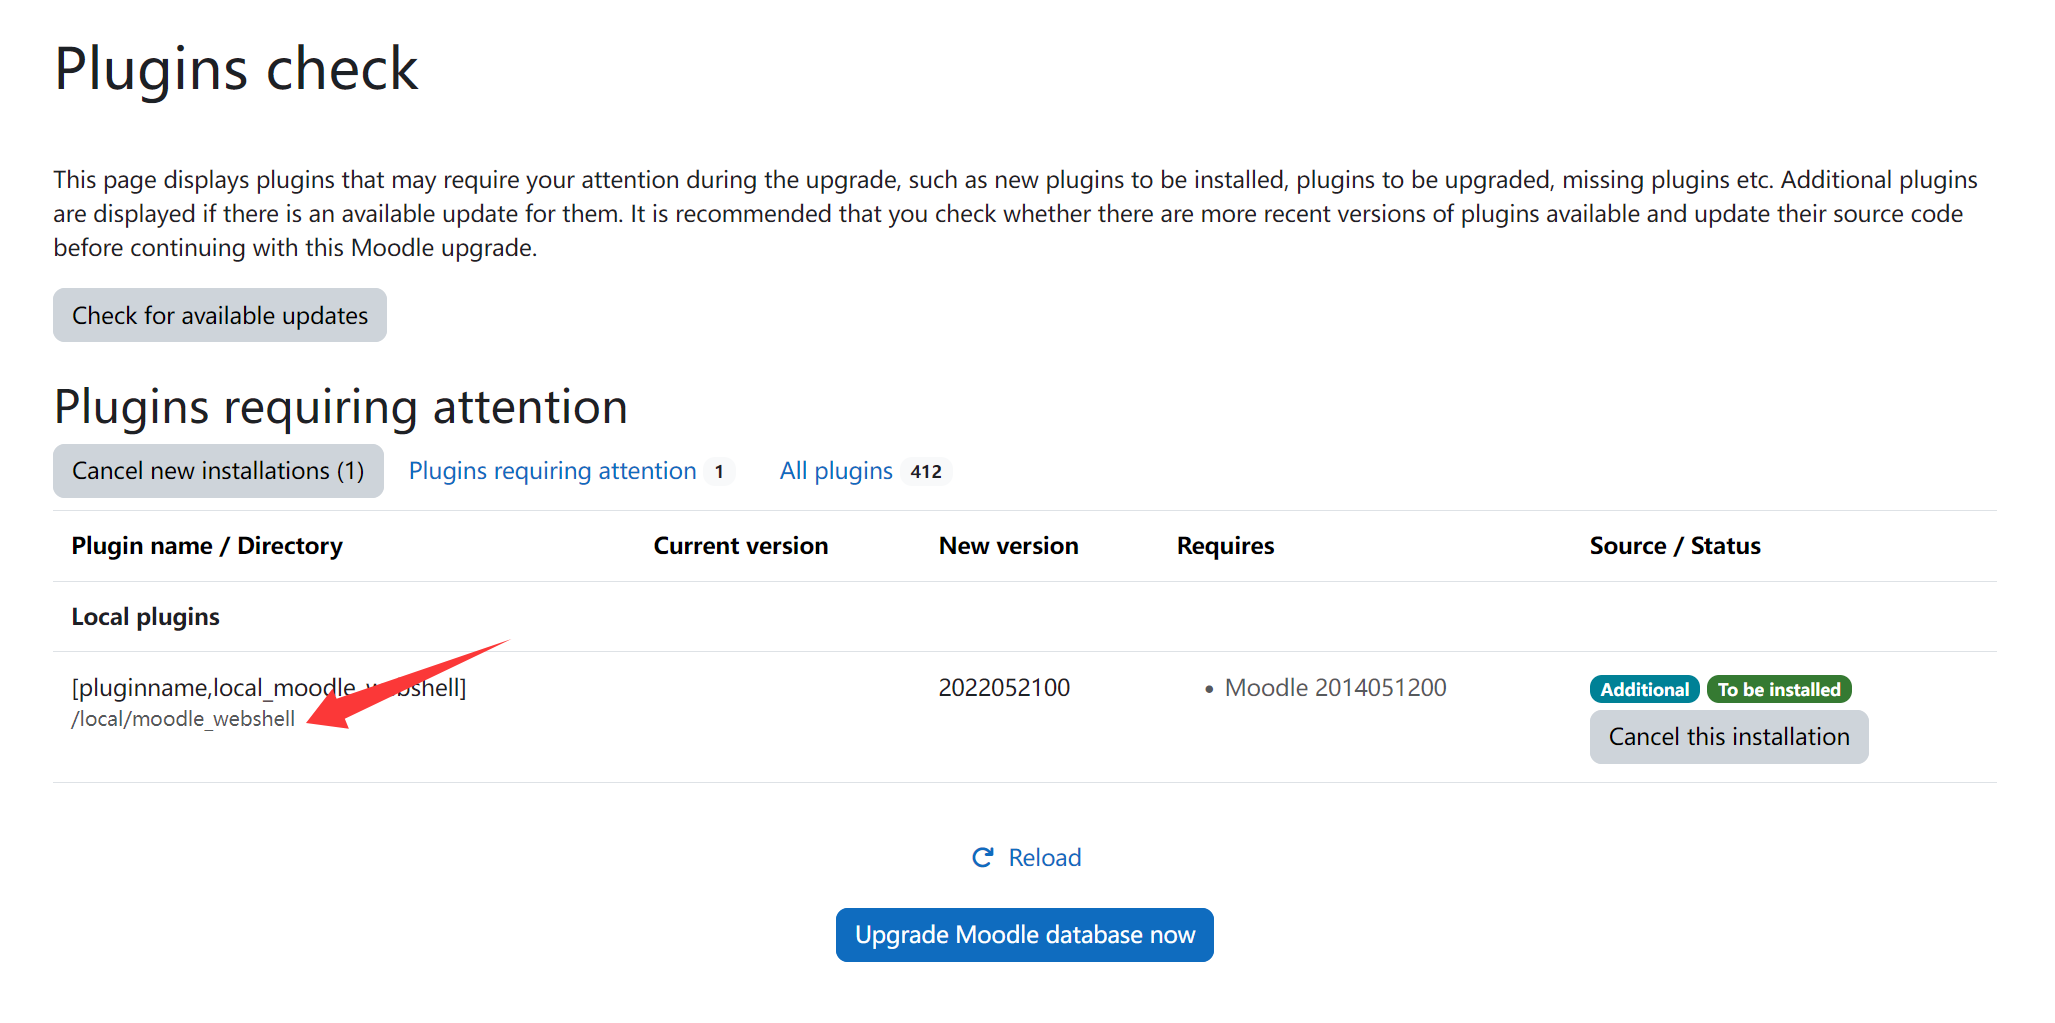The image size is (2055, 1023).
Task: Click the Moodle 2014051200 requirement entry
Action: tap(1334, 688)
